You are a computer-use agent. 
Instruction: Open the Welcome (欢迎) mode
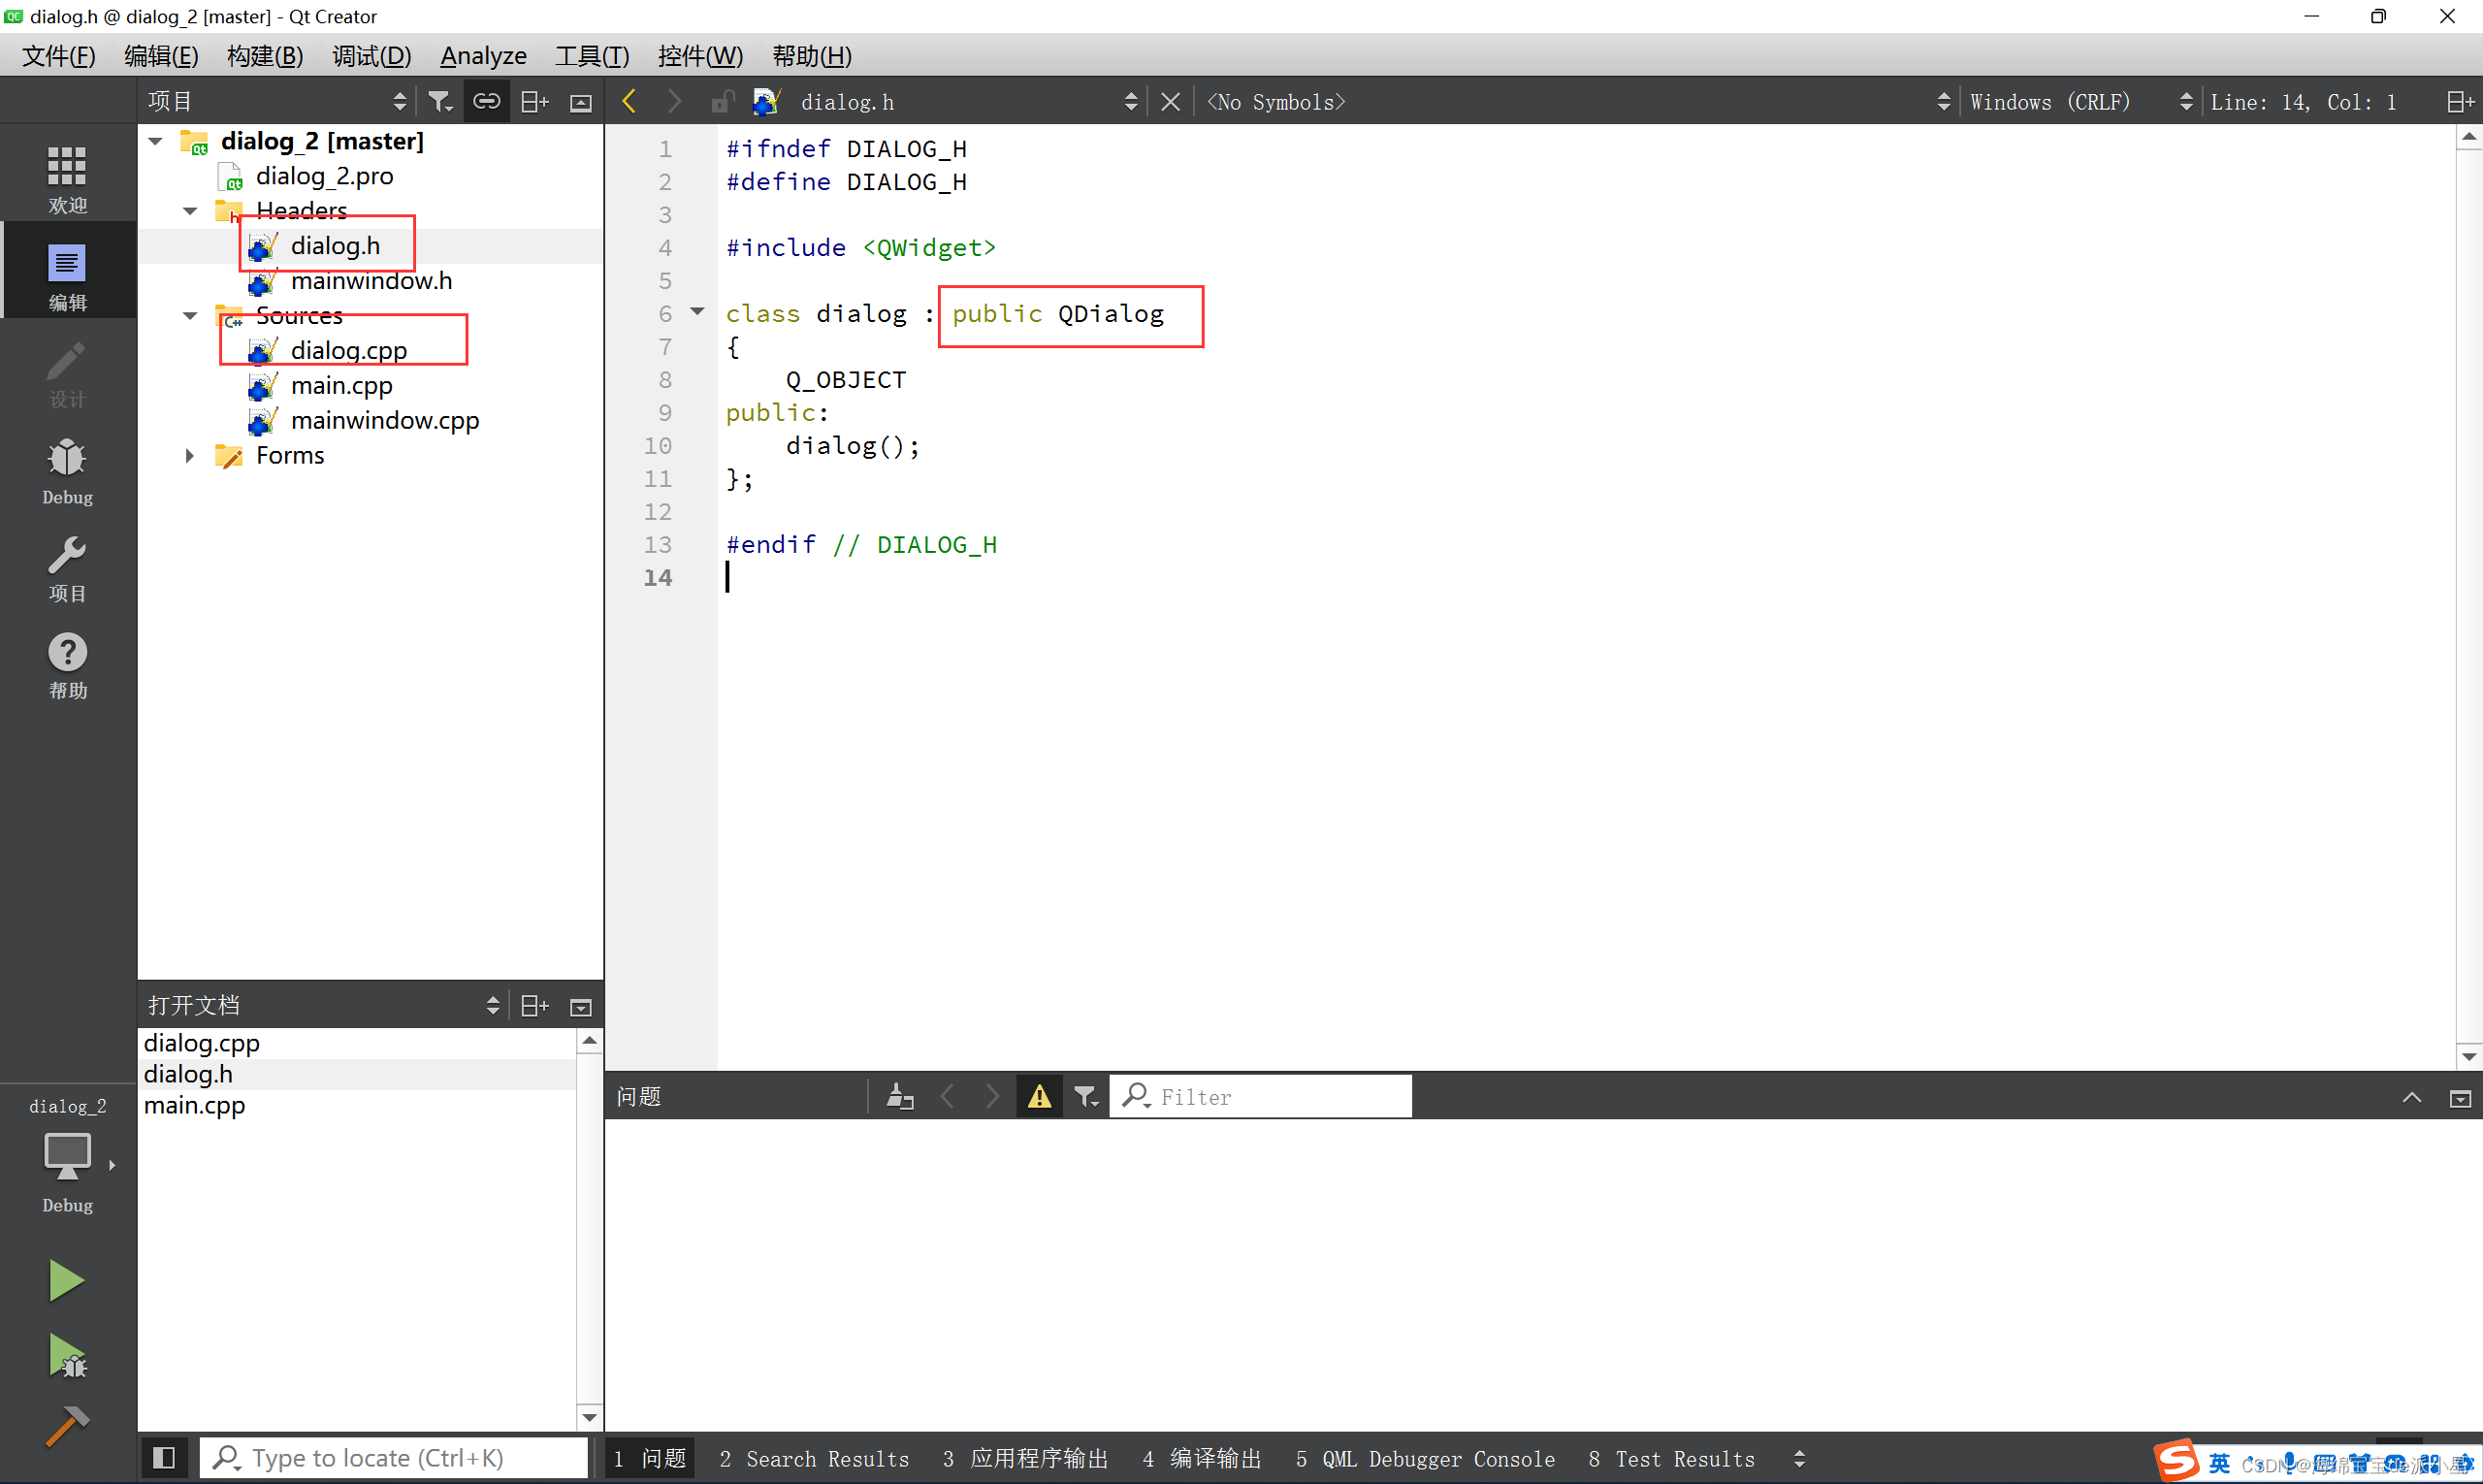pyautogui.click(x=67, y=178)
